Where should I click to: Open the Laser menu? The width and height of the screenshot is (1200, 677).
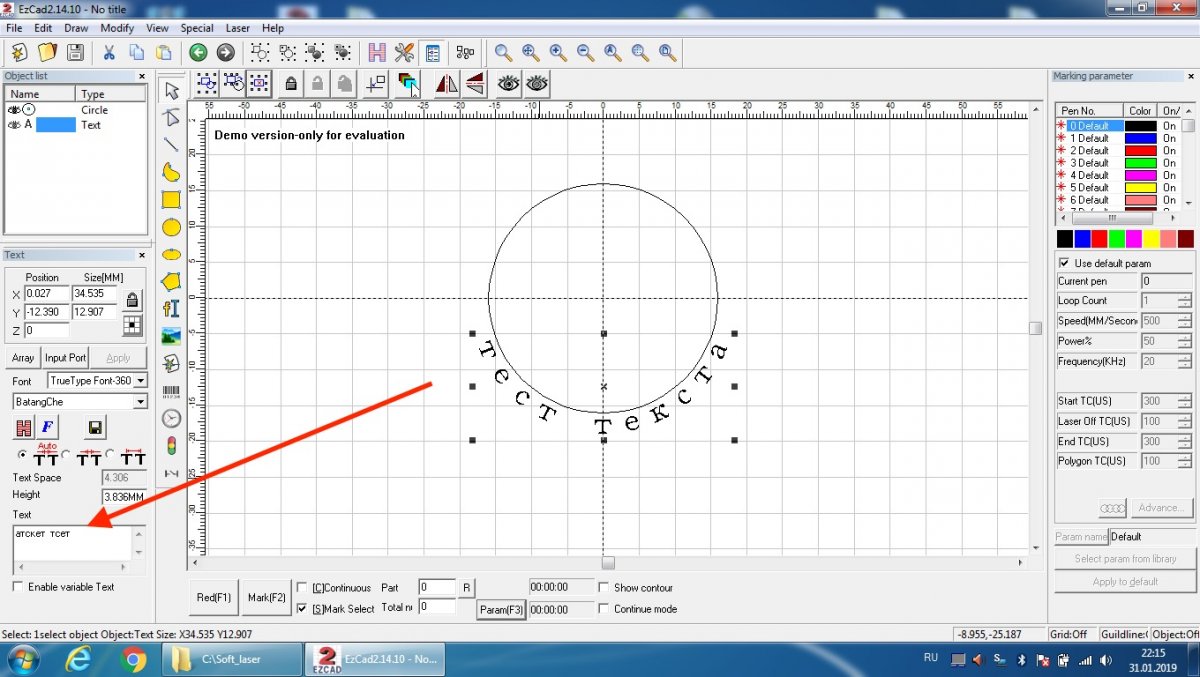pyautogui.click(x=238, y=28)
